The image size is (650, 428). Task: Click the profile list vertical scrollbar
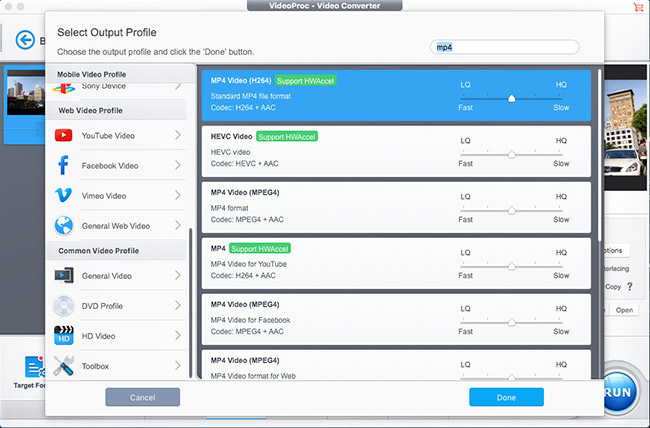pos(599,156)
